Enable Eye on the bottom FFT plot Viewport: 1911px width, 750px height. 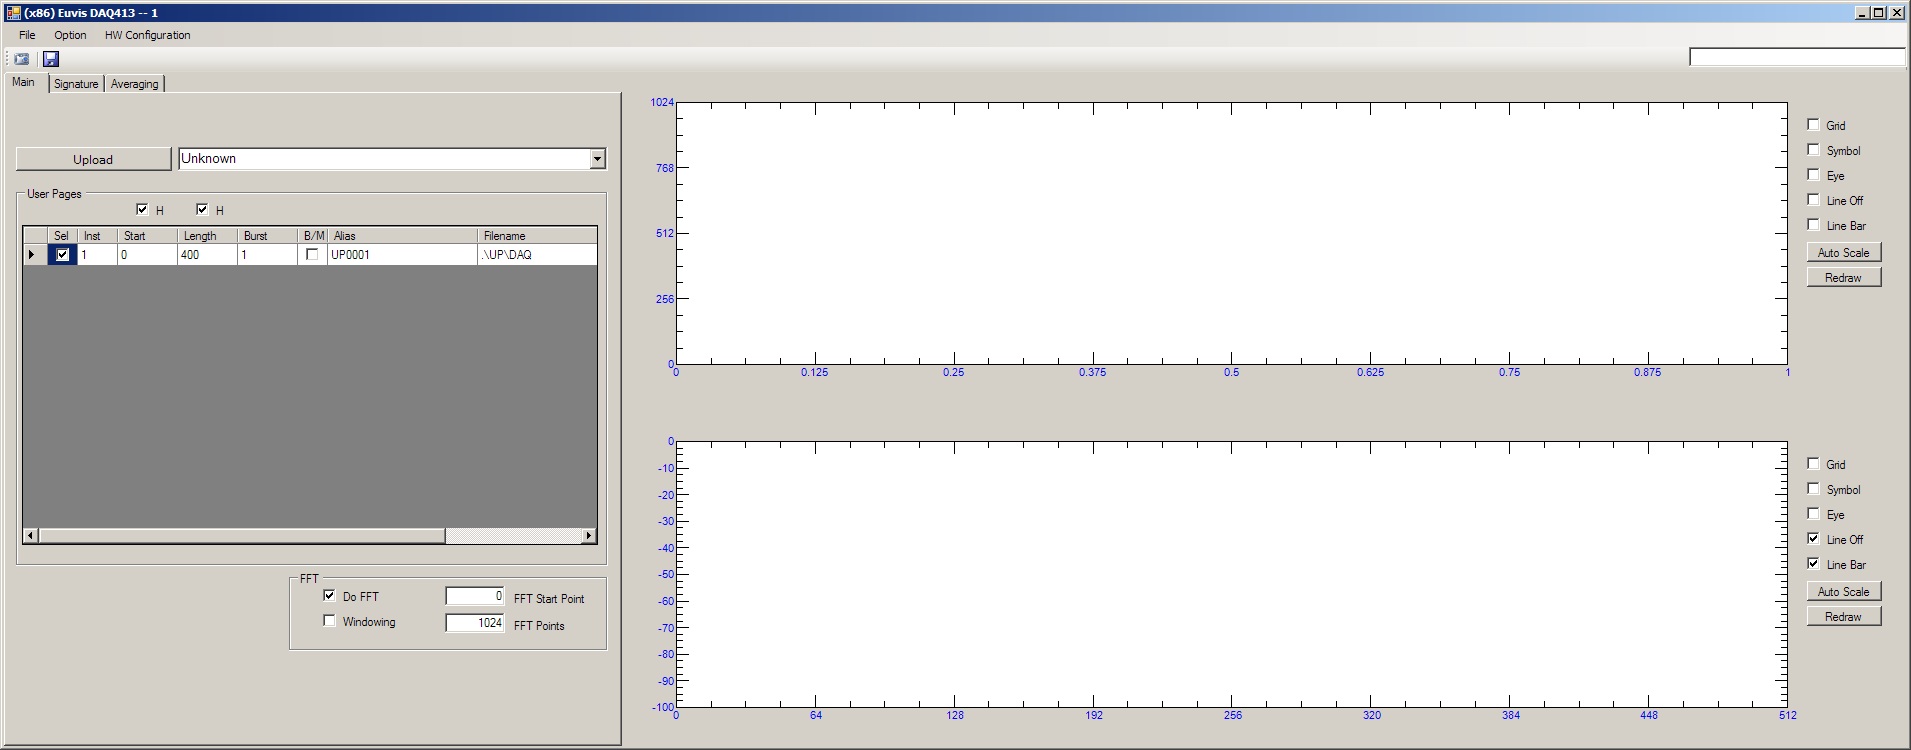coord(1813,513)
